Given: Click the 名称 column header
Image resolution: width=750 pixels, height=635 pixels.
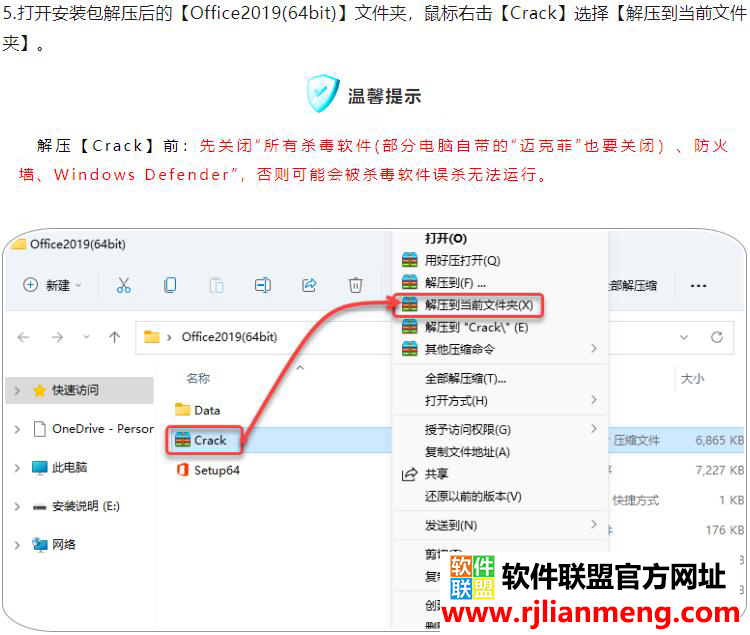Looking at the screenshot, I should click(198, 378).
